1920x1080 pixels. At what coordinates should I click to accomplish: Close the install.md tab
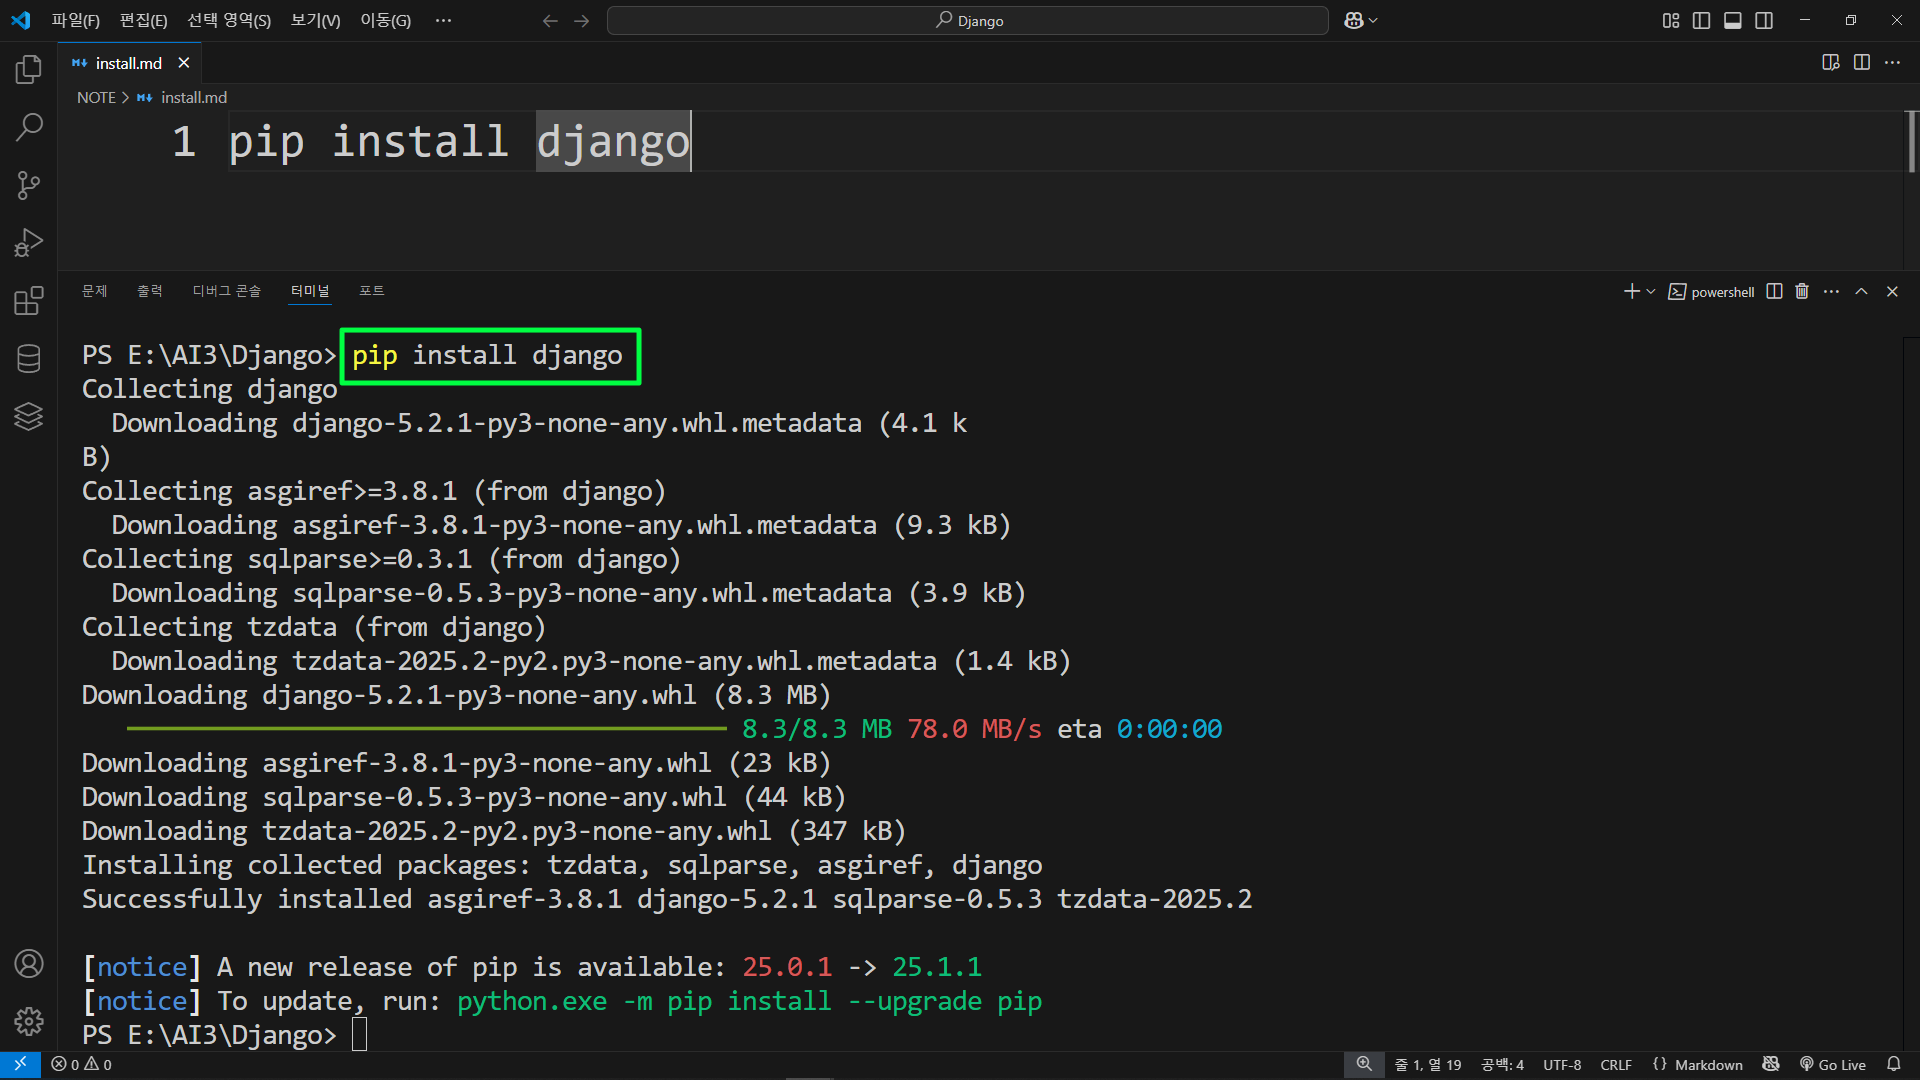click(x=183, y=63)
